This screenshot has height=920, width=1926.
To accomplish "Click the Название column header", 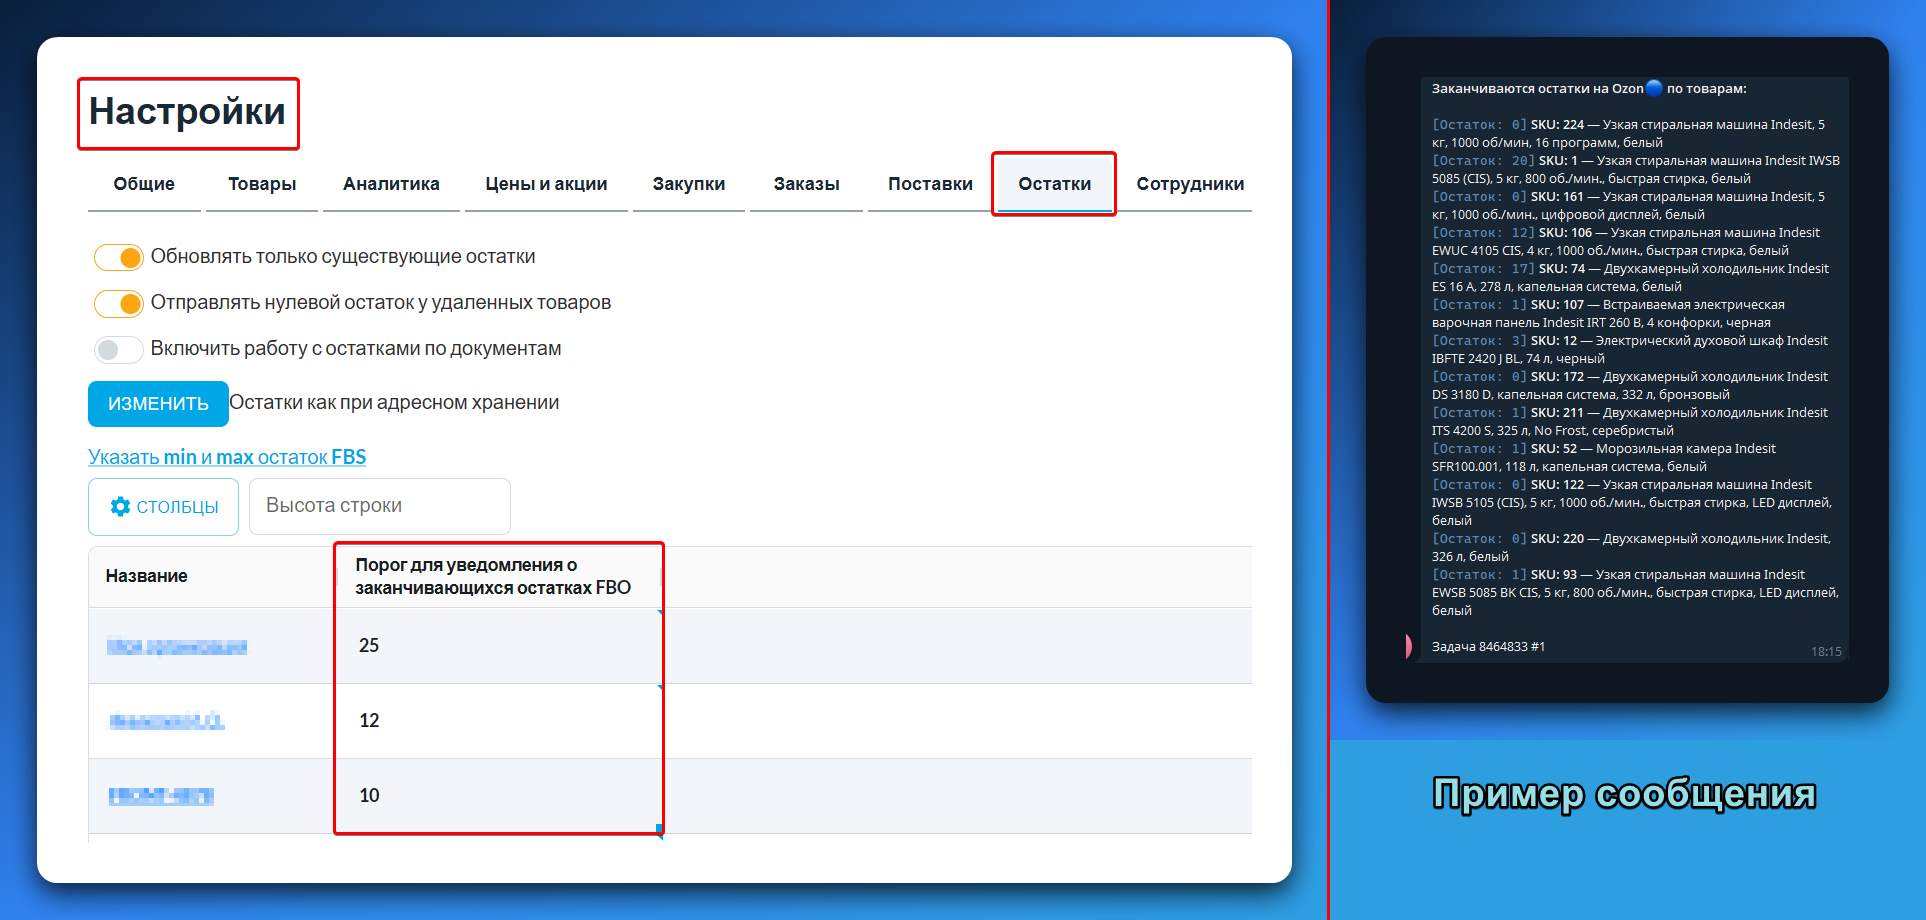I will click(147, 576).
